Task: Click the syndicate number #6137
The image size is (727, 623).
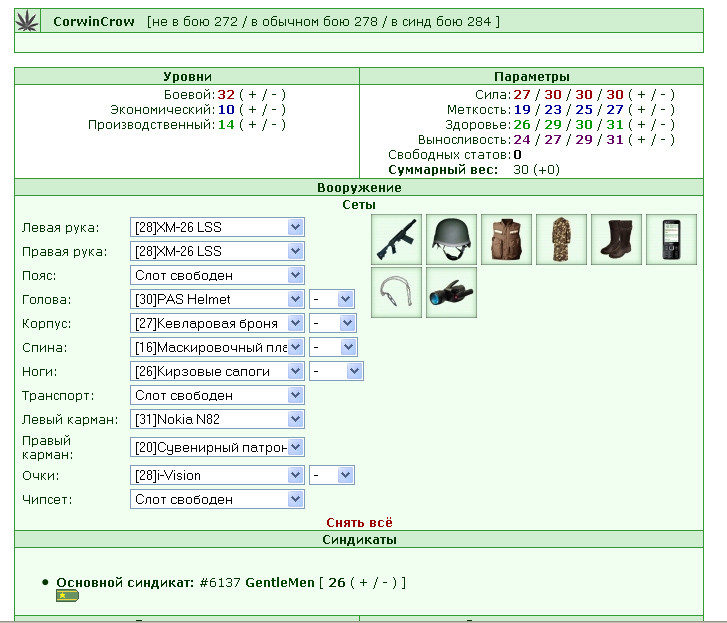Action: point(220,582)
